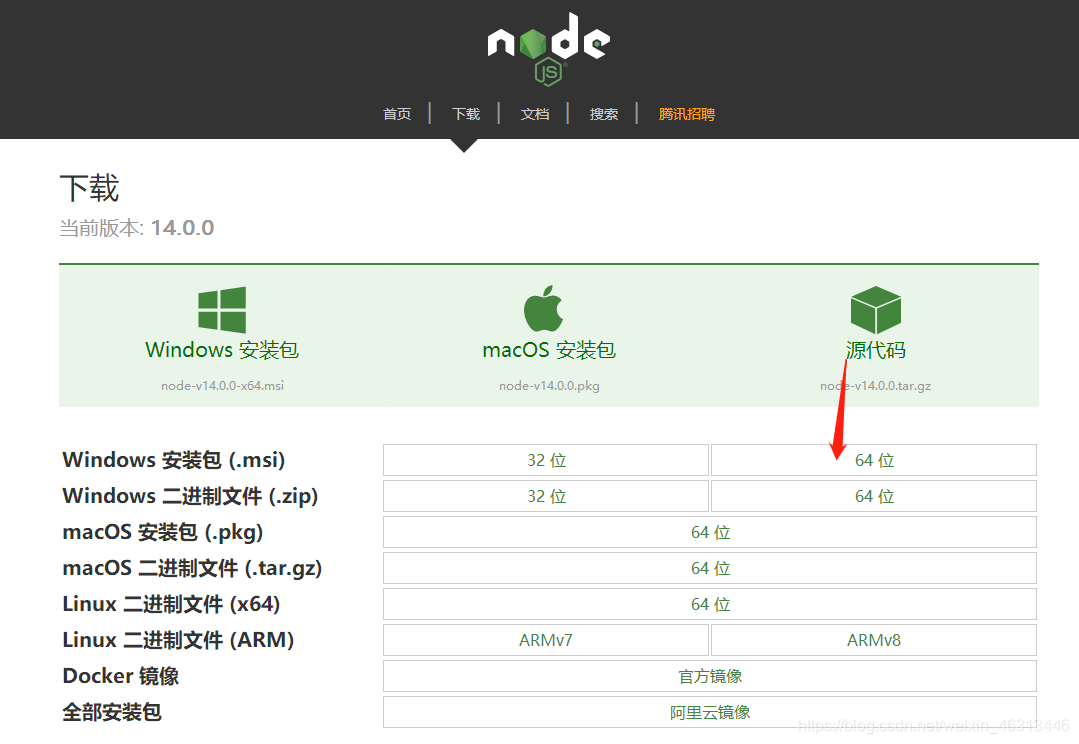Click the Node.js logo in the header
1079x744 pixels.
tap(548, 49)
